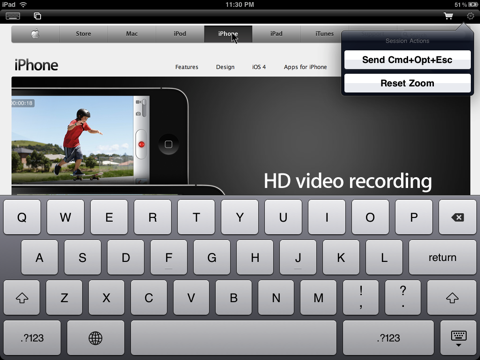Tap the W key
Screen dimensions: 480x360
point(65,217)
